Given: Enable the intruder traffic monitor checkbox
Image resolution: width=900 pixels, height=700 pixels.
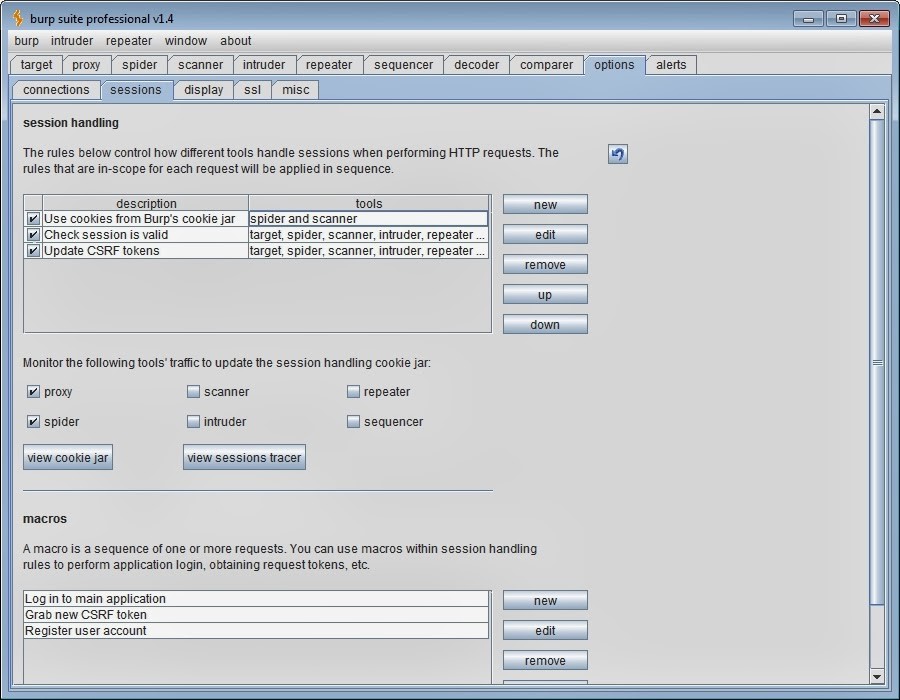Looking at the screenshot, I should (193, 421).
